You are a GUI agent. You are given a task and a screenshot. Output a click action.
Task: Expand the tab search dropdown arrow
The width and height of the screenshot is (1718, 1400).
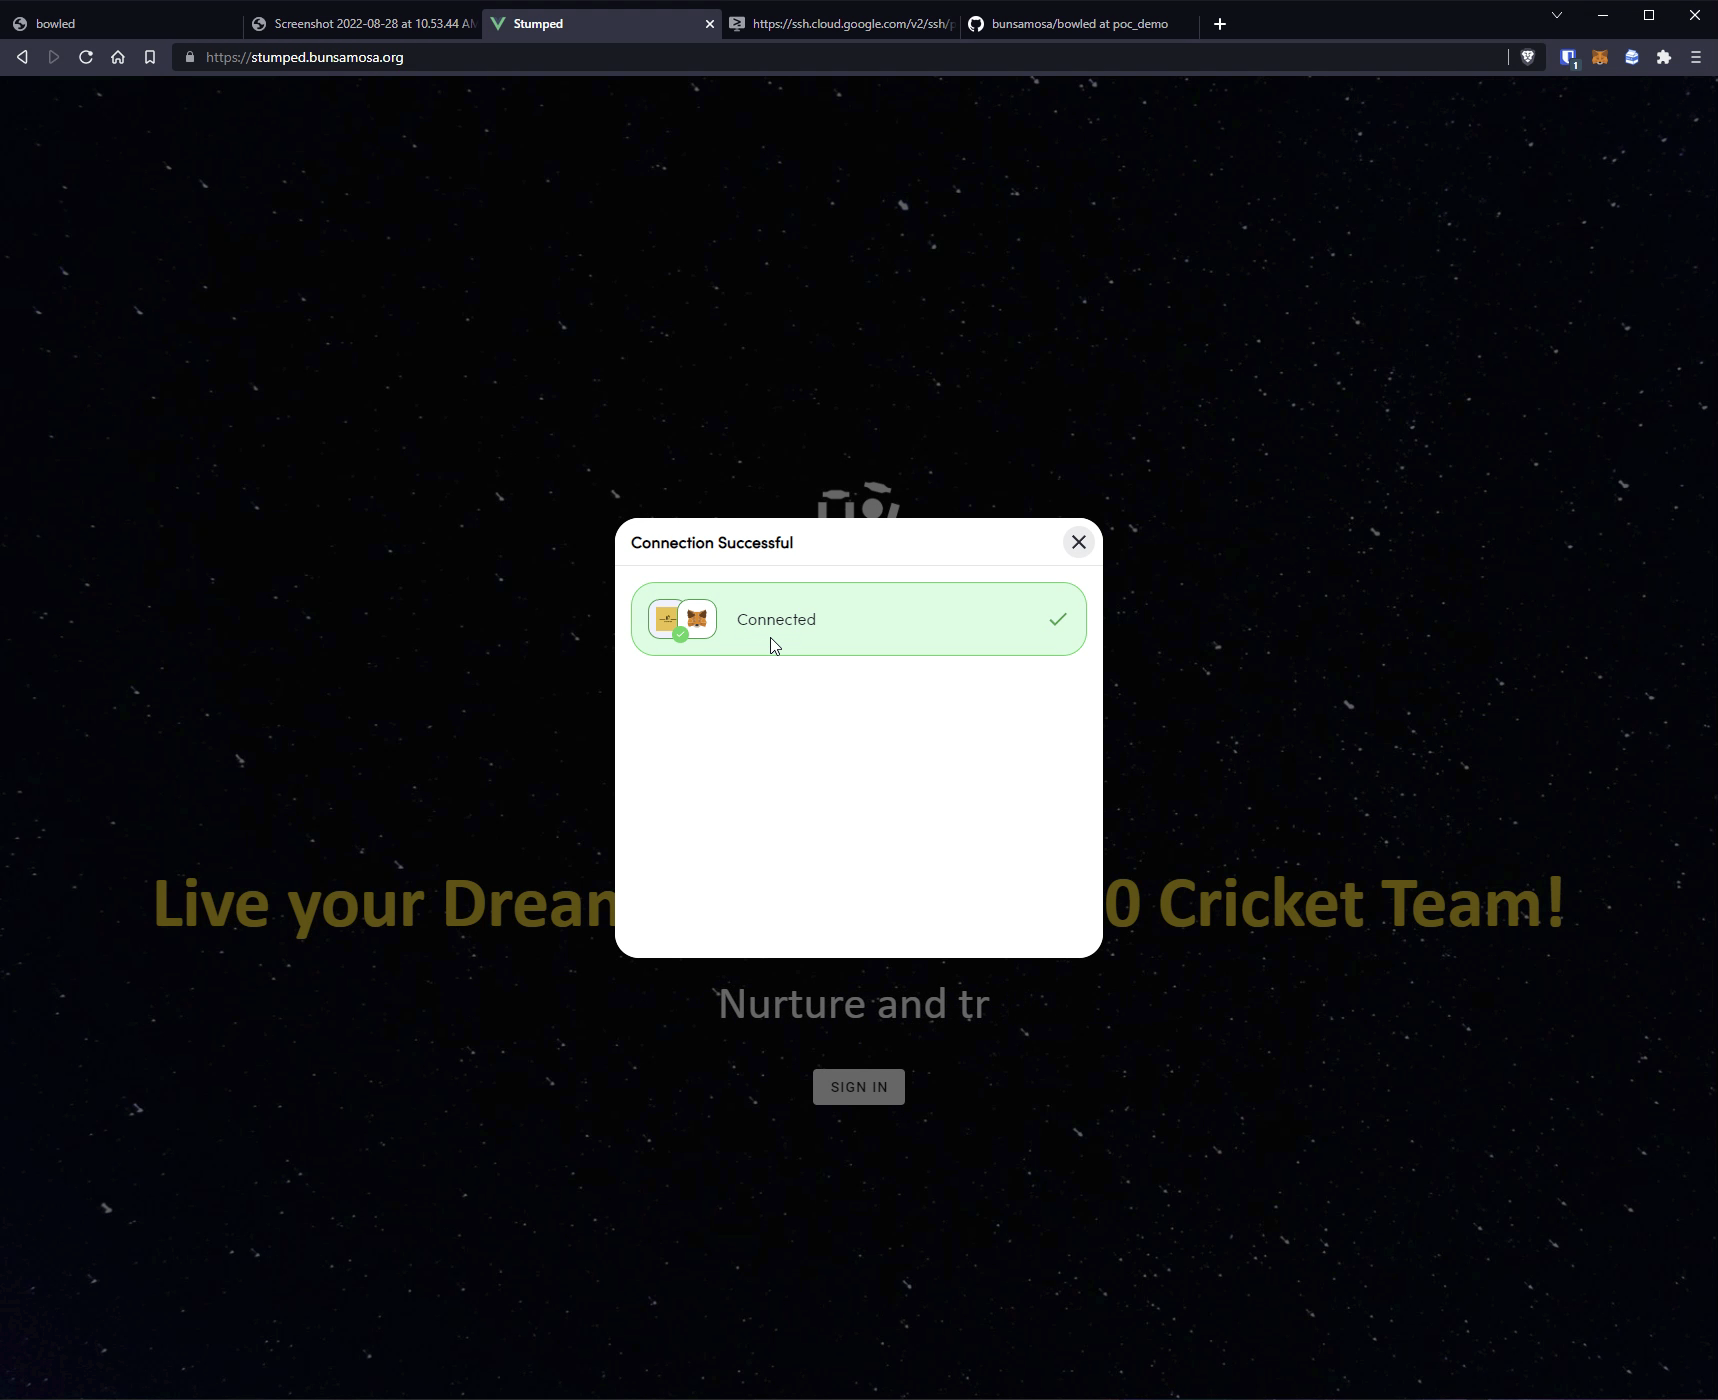(x=1557, y=15)
